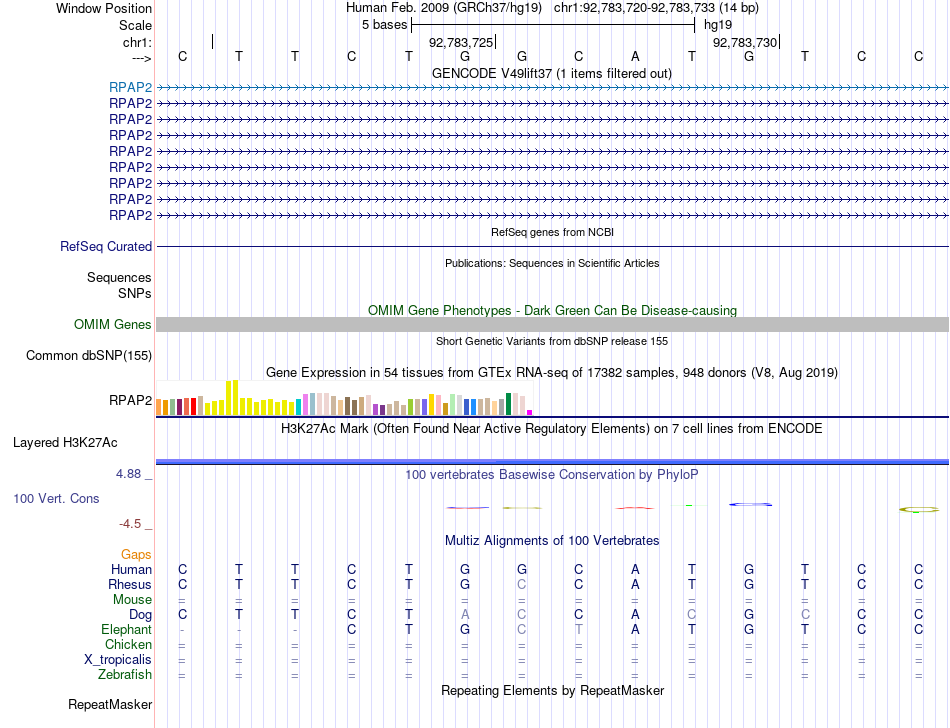Click the blue H3K27Ac signal band
This screenshot has width=950, height=728.
point(552,462)
